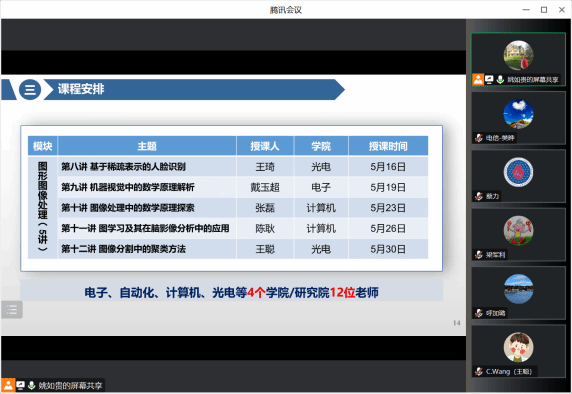Click the 授课时间 table header
This screenshot has width=572, height=394.
point(388,146)
